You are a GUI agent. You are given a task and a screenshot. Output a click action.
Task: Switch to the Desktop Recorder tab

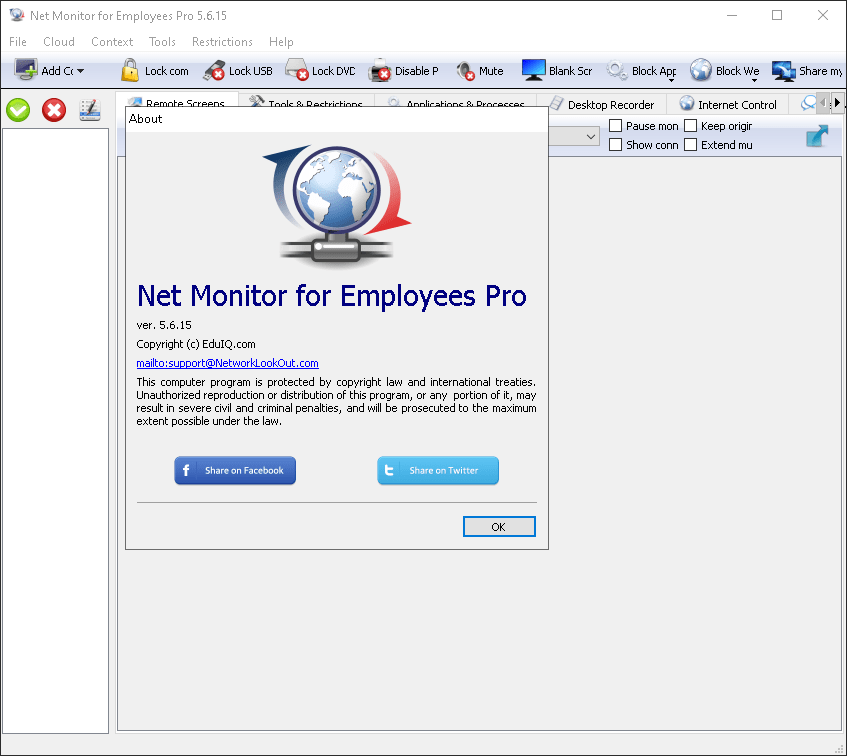[611, 103]
